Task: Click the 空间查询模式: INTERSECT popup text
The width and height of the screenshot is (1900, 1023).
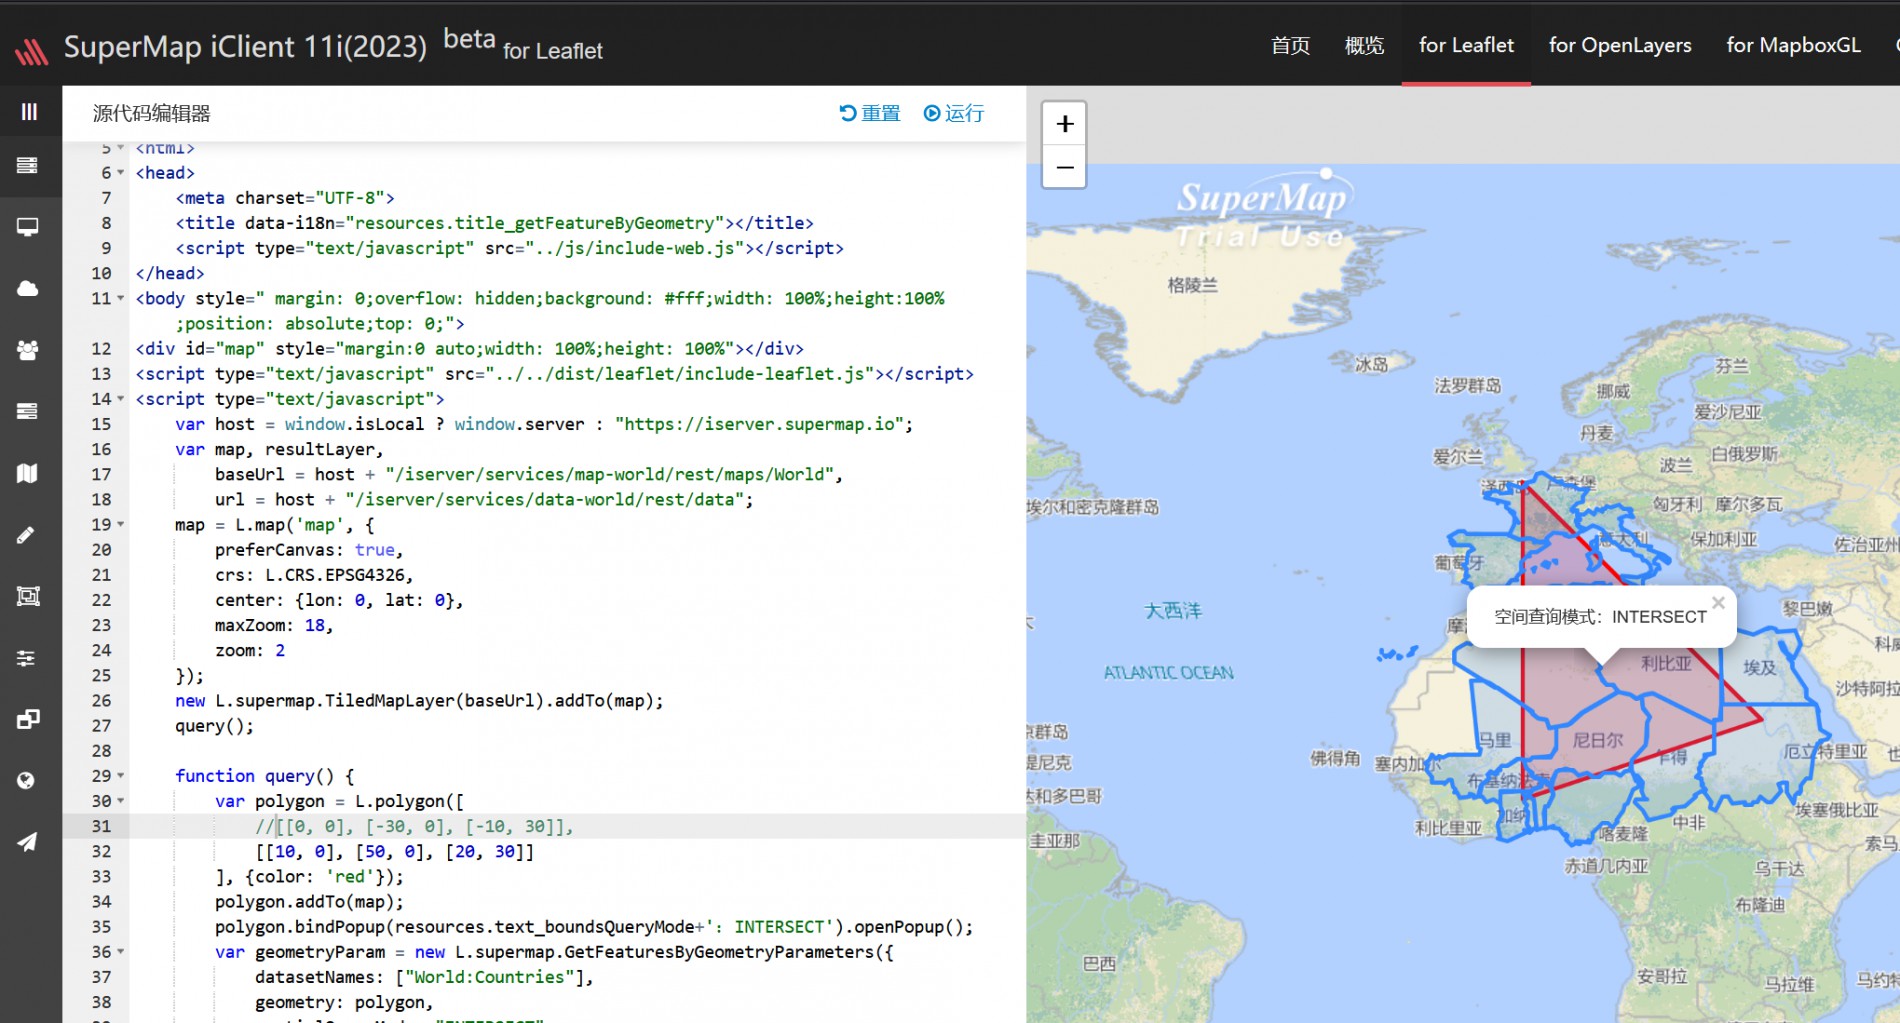Action: click(x=1600, y=617)
